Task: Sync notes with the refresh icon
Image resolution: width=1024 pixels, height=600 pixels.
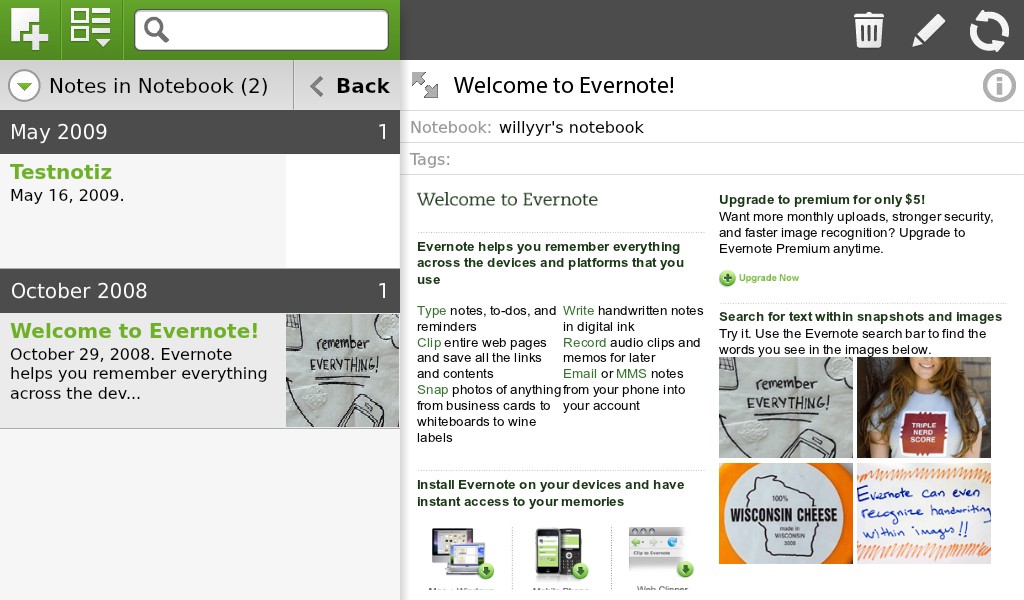Action: [989, 30]
